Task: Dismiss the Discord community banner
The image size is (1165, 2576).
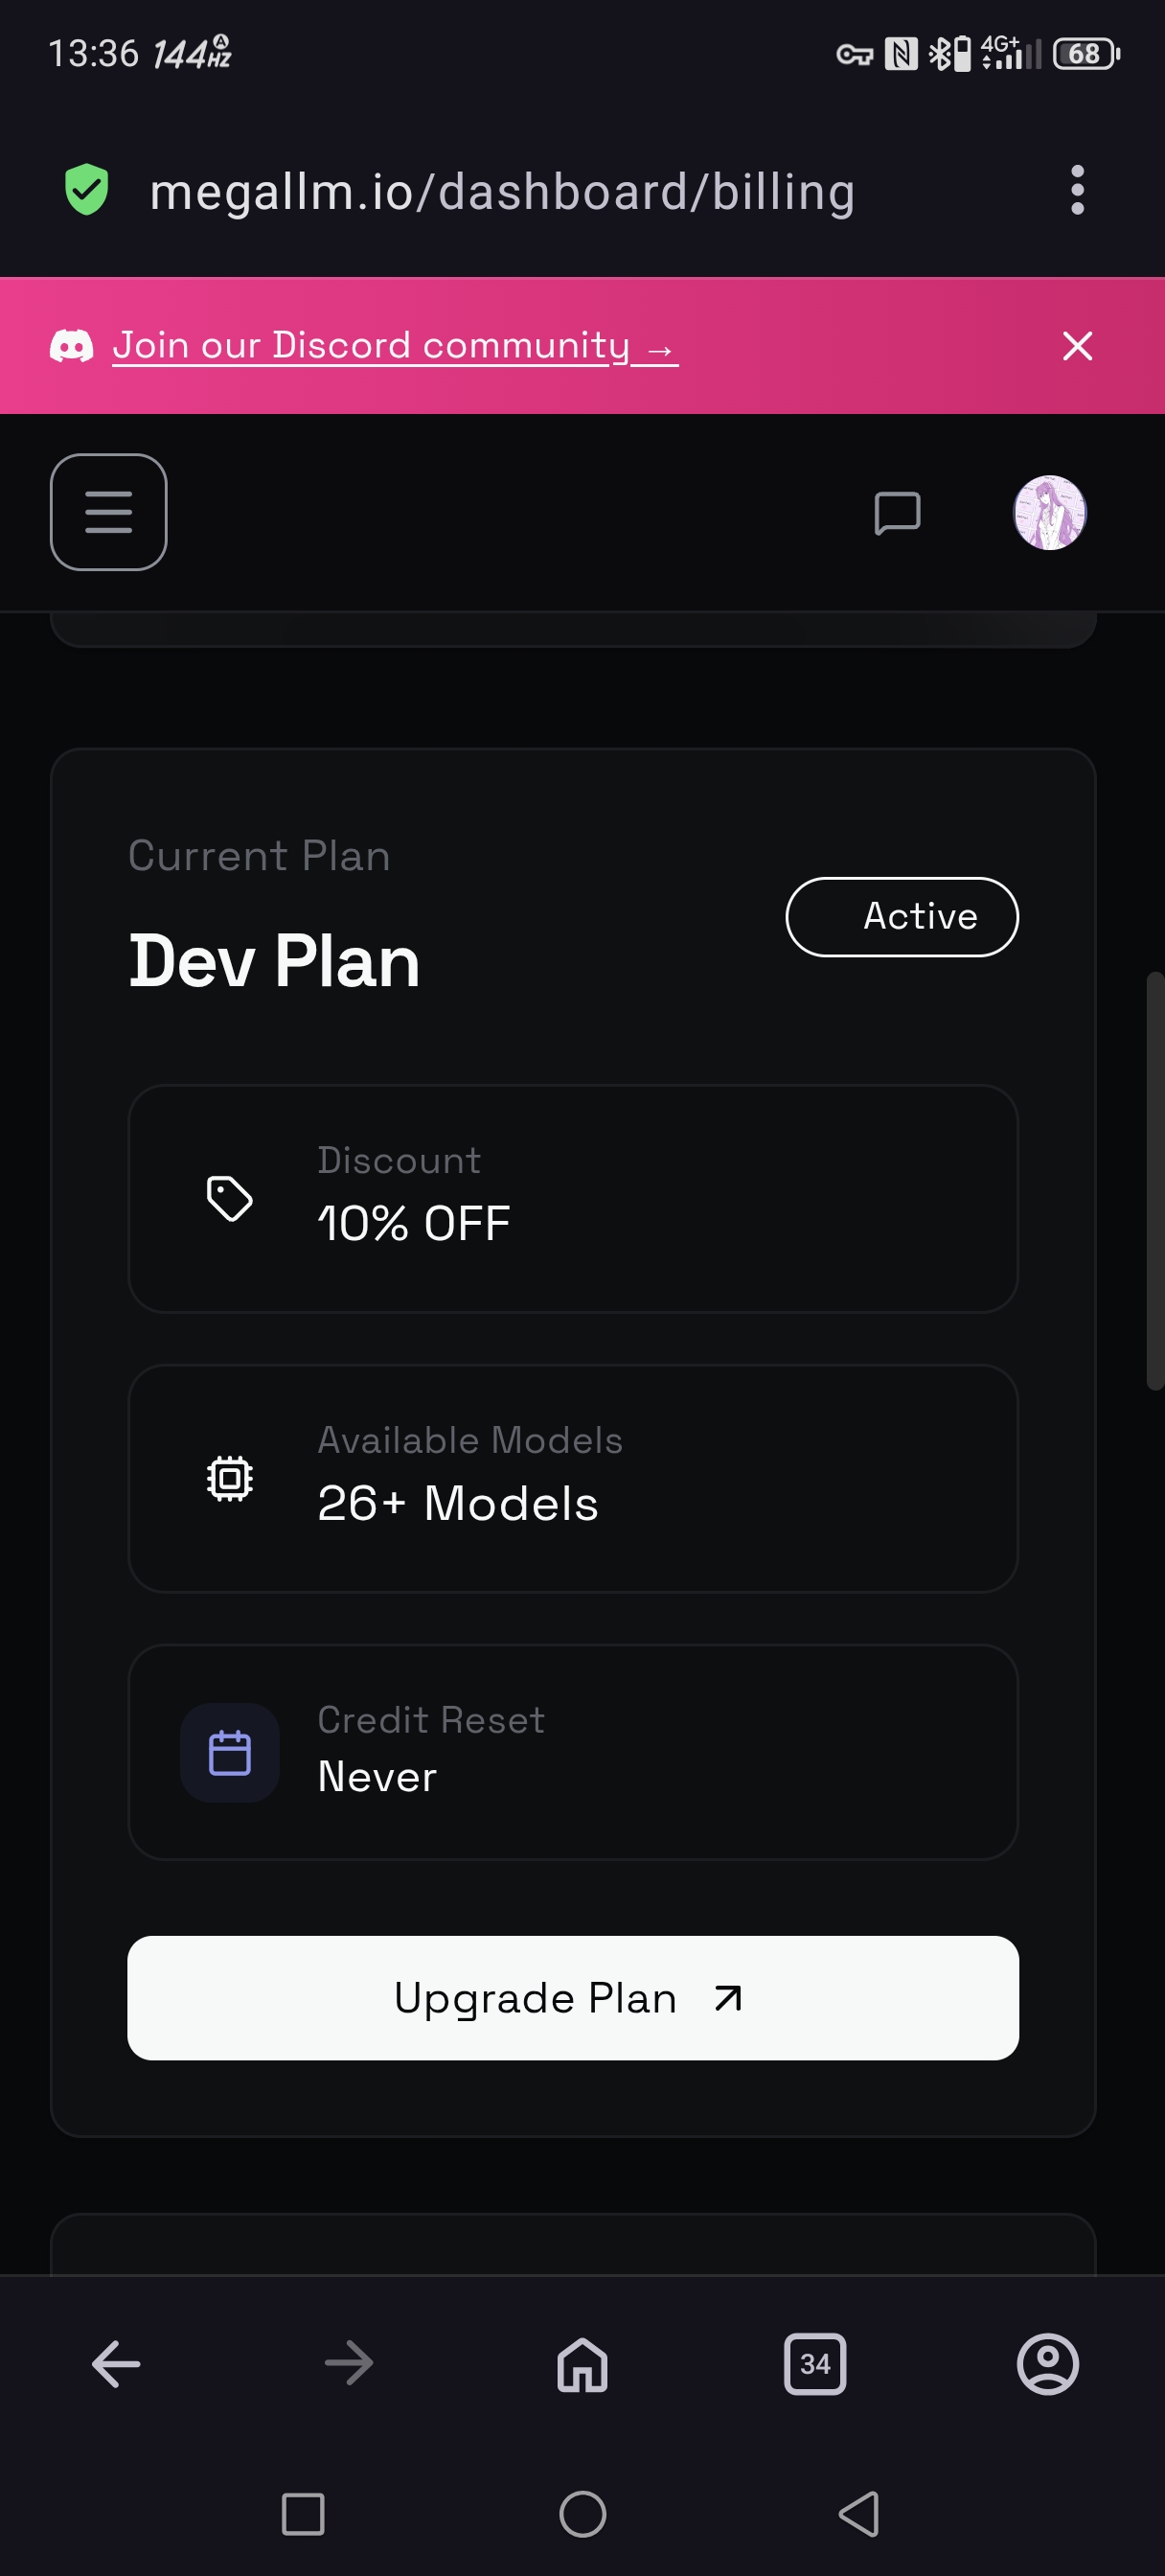Action: pyautogui.click(x=1077, y=346)
